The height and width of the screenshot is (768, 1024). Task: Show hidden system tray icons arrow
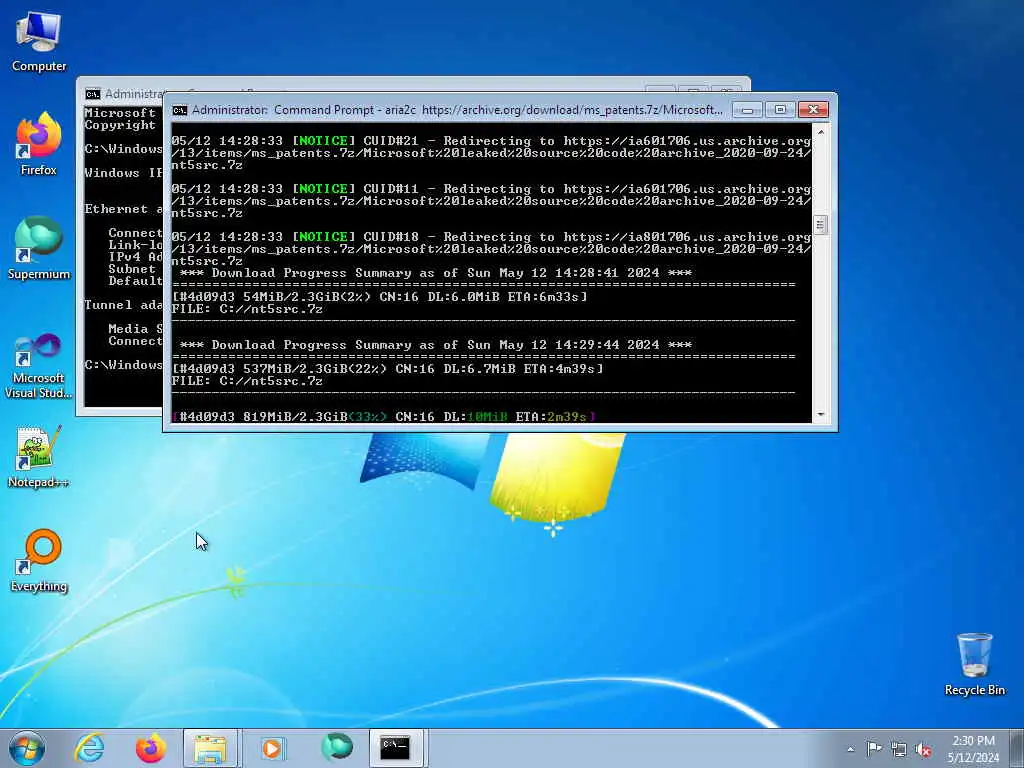(x=850, y=749)
